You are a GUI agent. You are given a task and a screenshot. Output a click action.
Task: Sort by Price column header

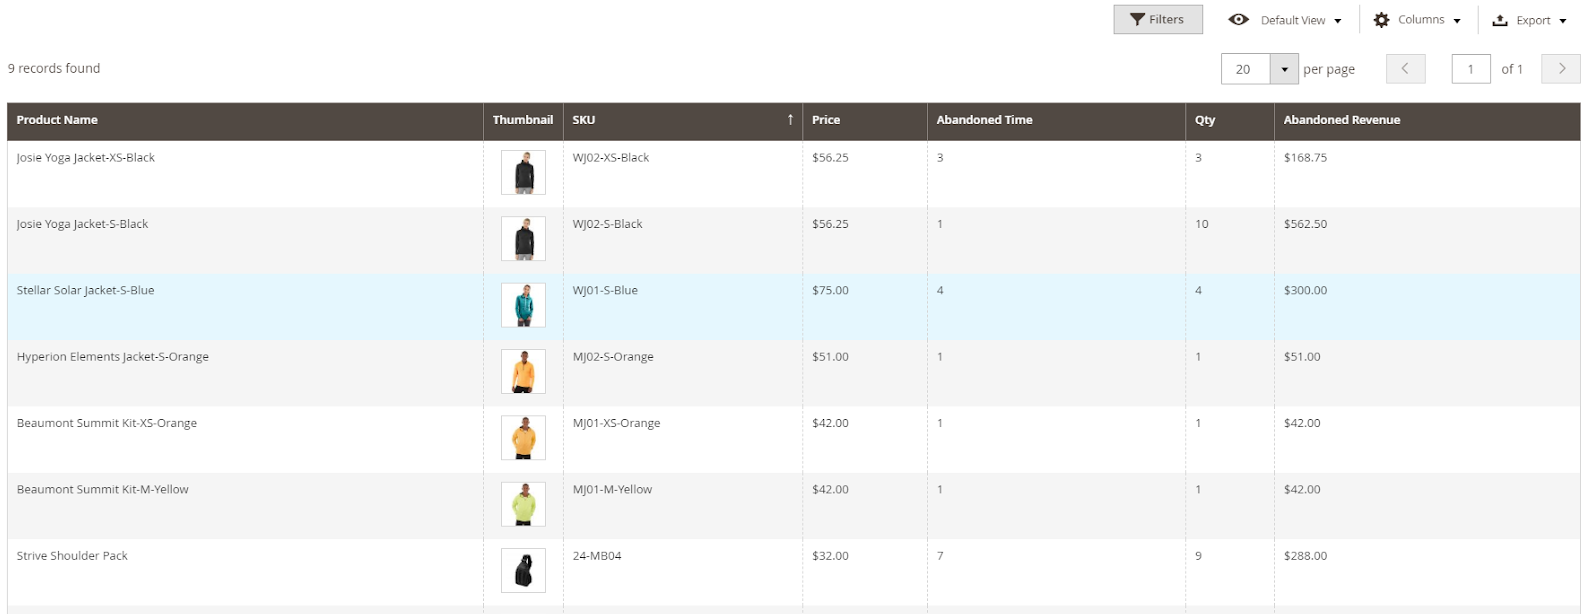point(826,120)
